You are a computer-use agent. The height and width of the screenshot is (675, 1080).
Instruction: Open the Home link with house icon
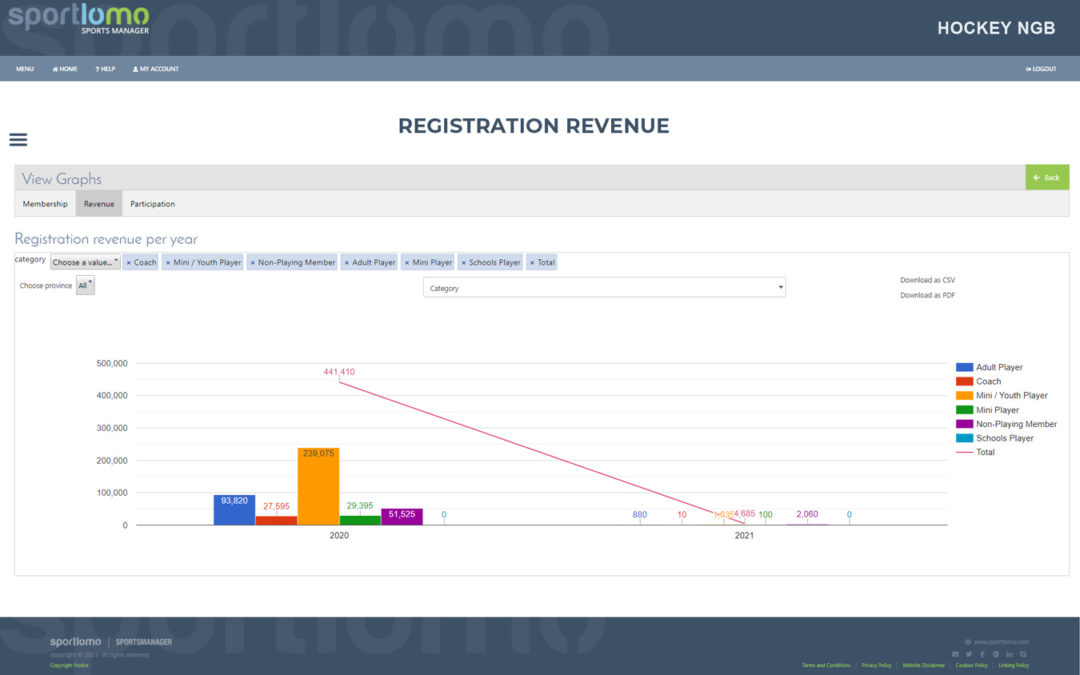(64, 68)
